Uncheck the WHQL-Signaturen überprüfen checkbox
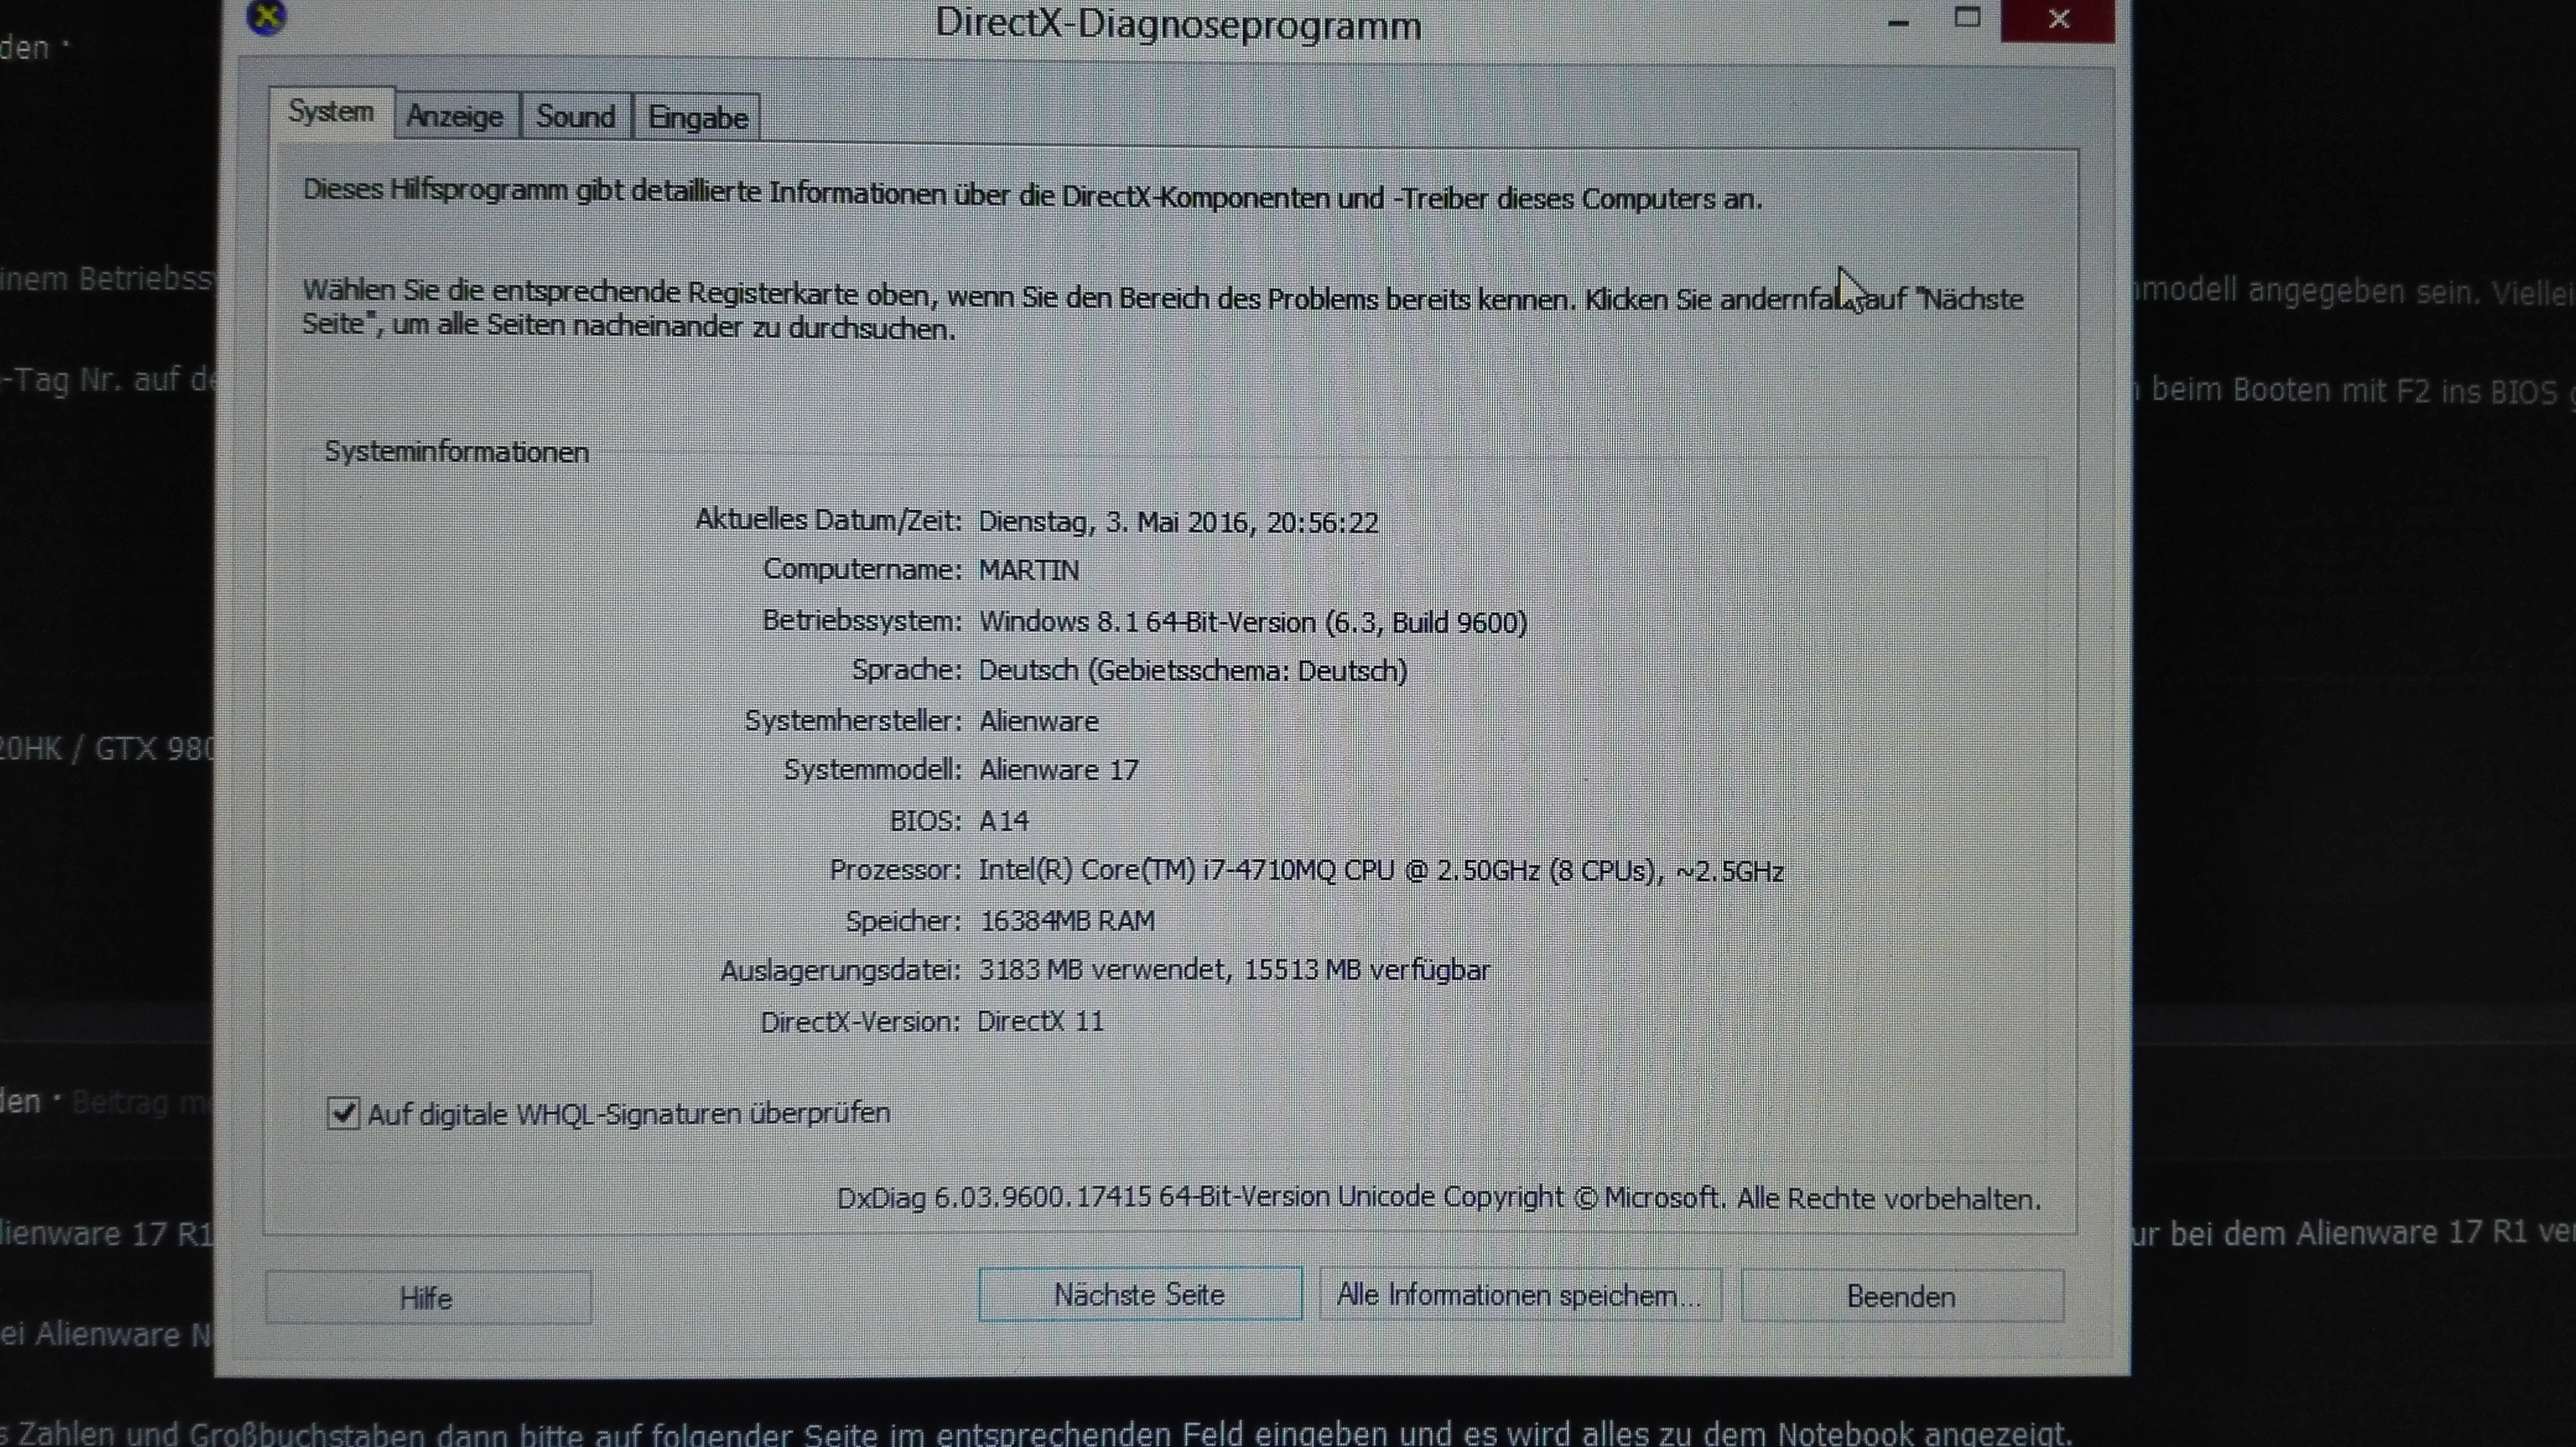This screenshot has width=2576, height=1447. (343, 1113)
